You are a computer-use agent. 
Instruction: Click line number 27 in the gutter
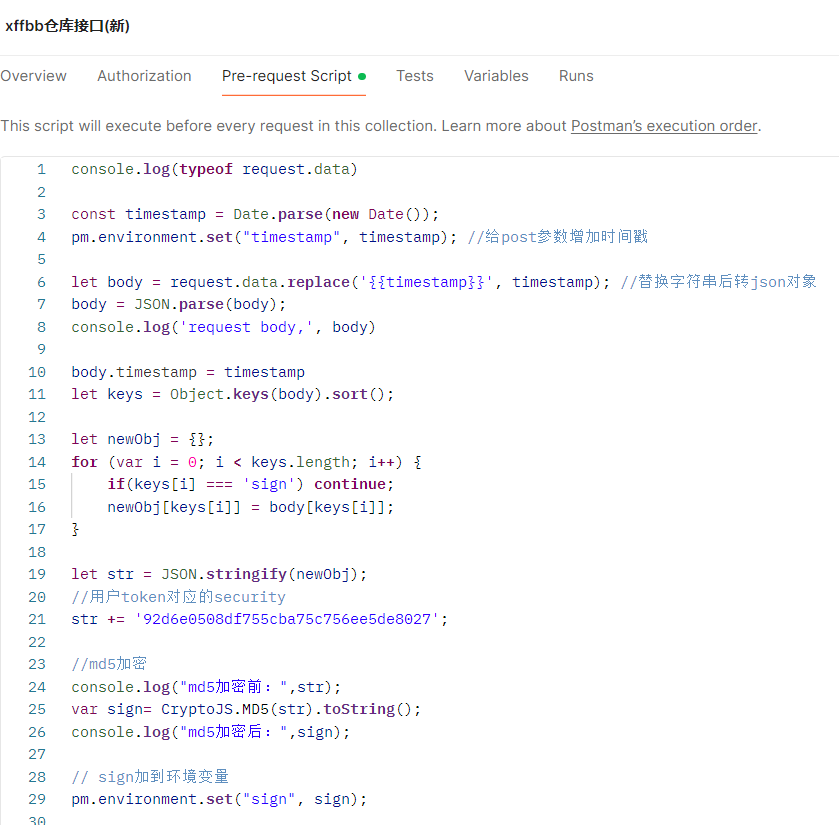(37, 754)
